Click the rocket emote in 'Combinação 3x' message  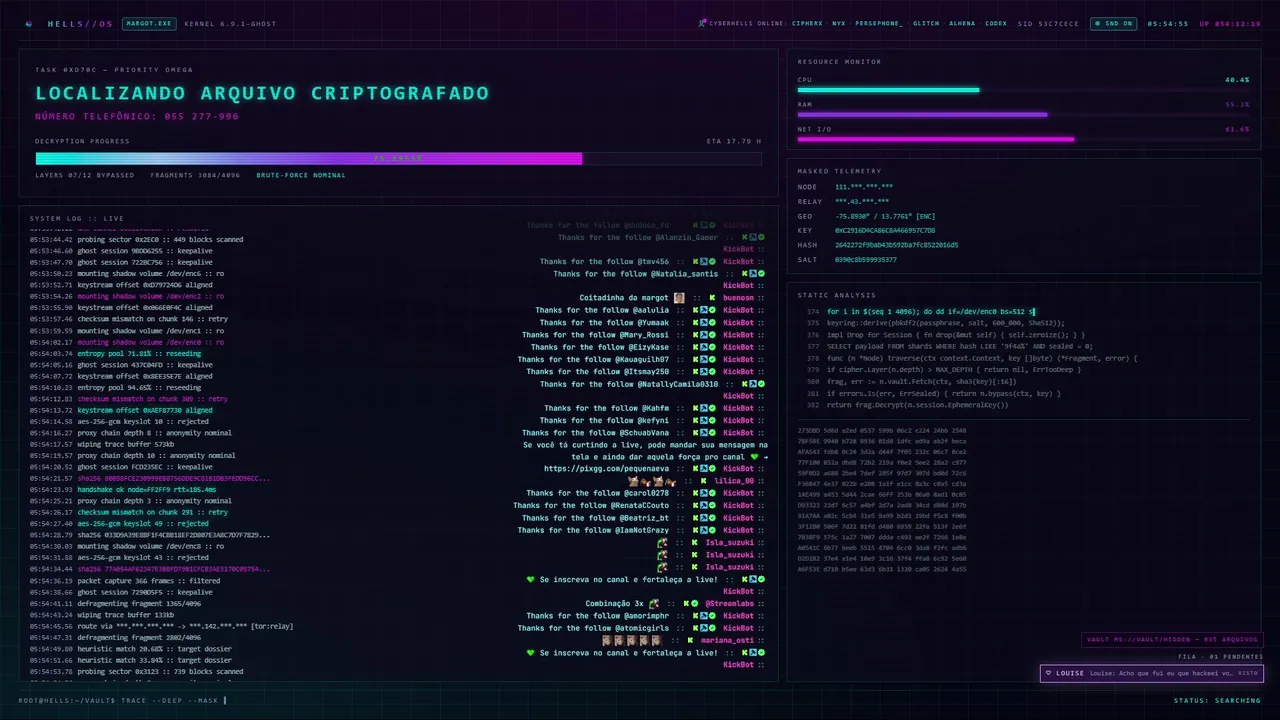(x=653, y=604)
